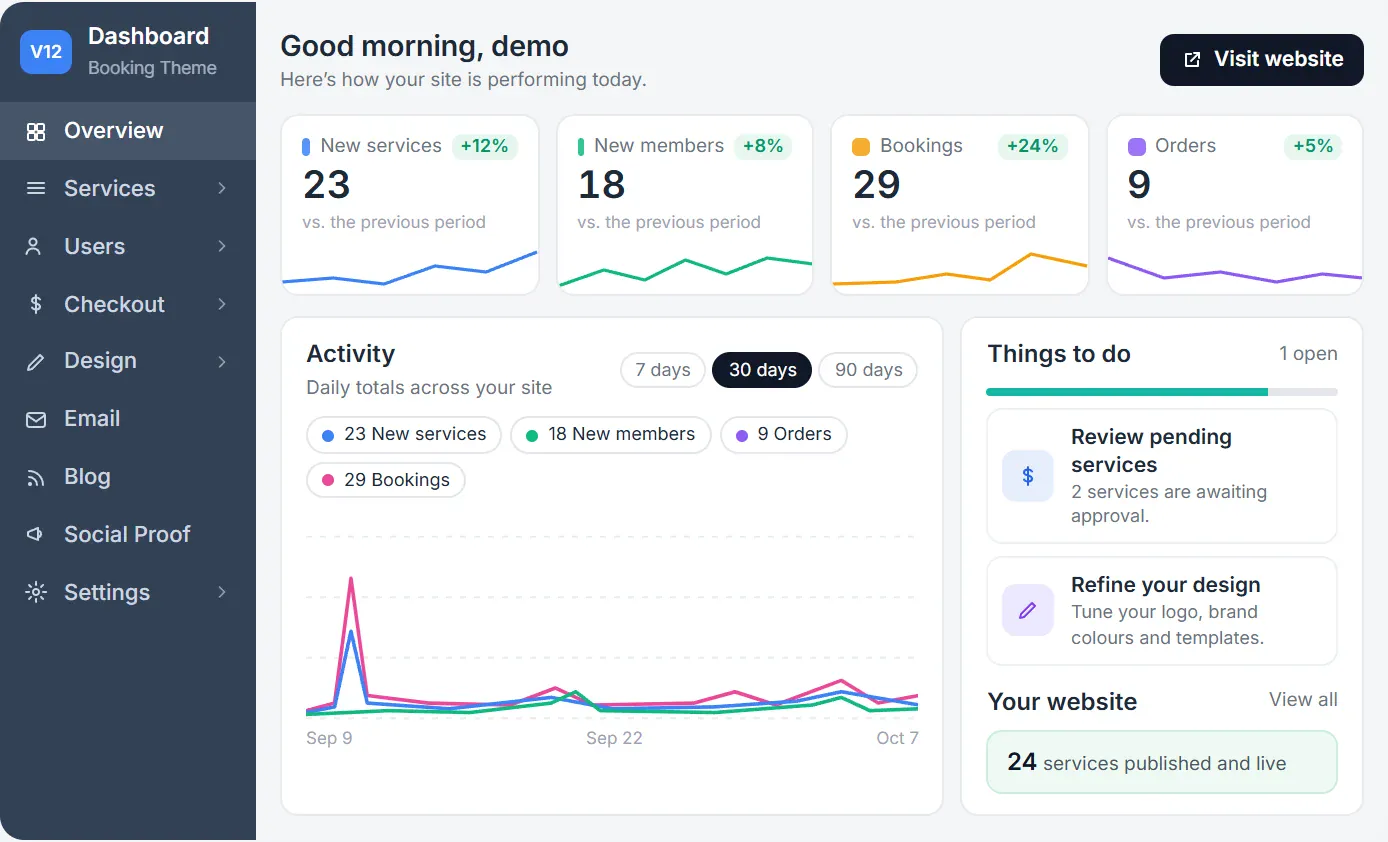The width and height of the screenshot is (1388, 842).
Task: Click the Booking Theme subtitle
Action: 152,68
